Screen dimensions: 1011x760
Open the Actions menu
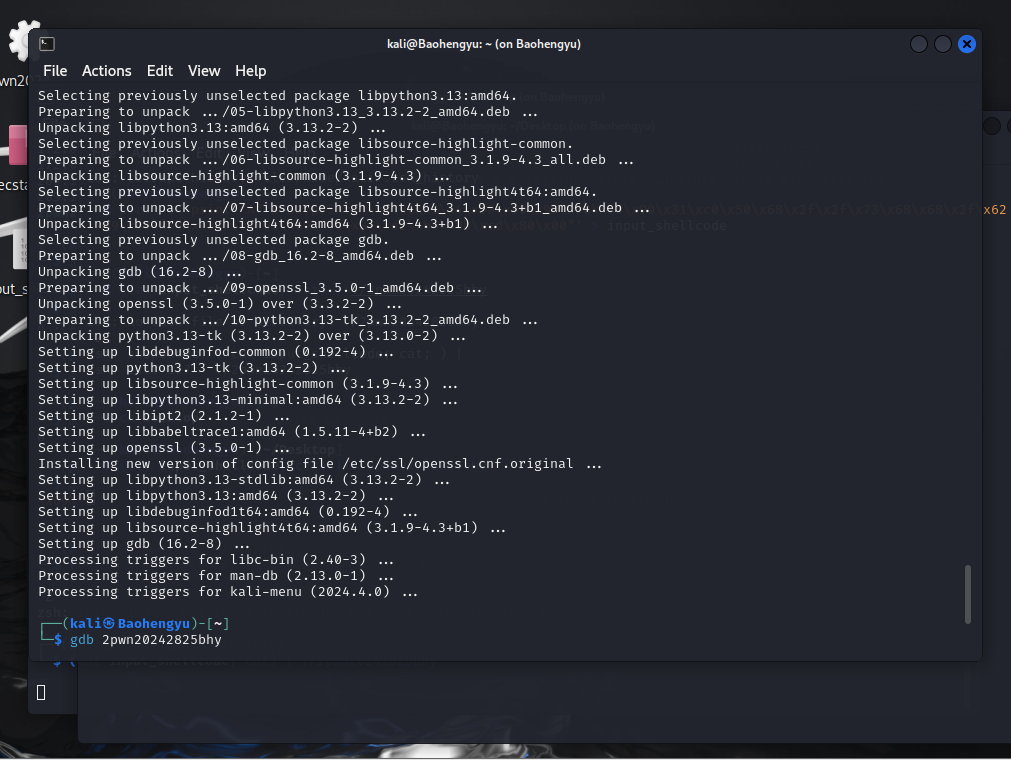[106, 71]
